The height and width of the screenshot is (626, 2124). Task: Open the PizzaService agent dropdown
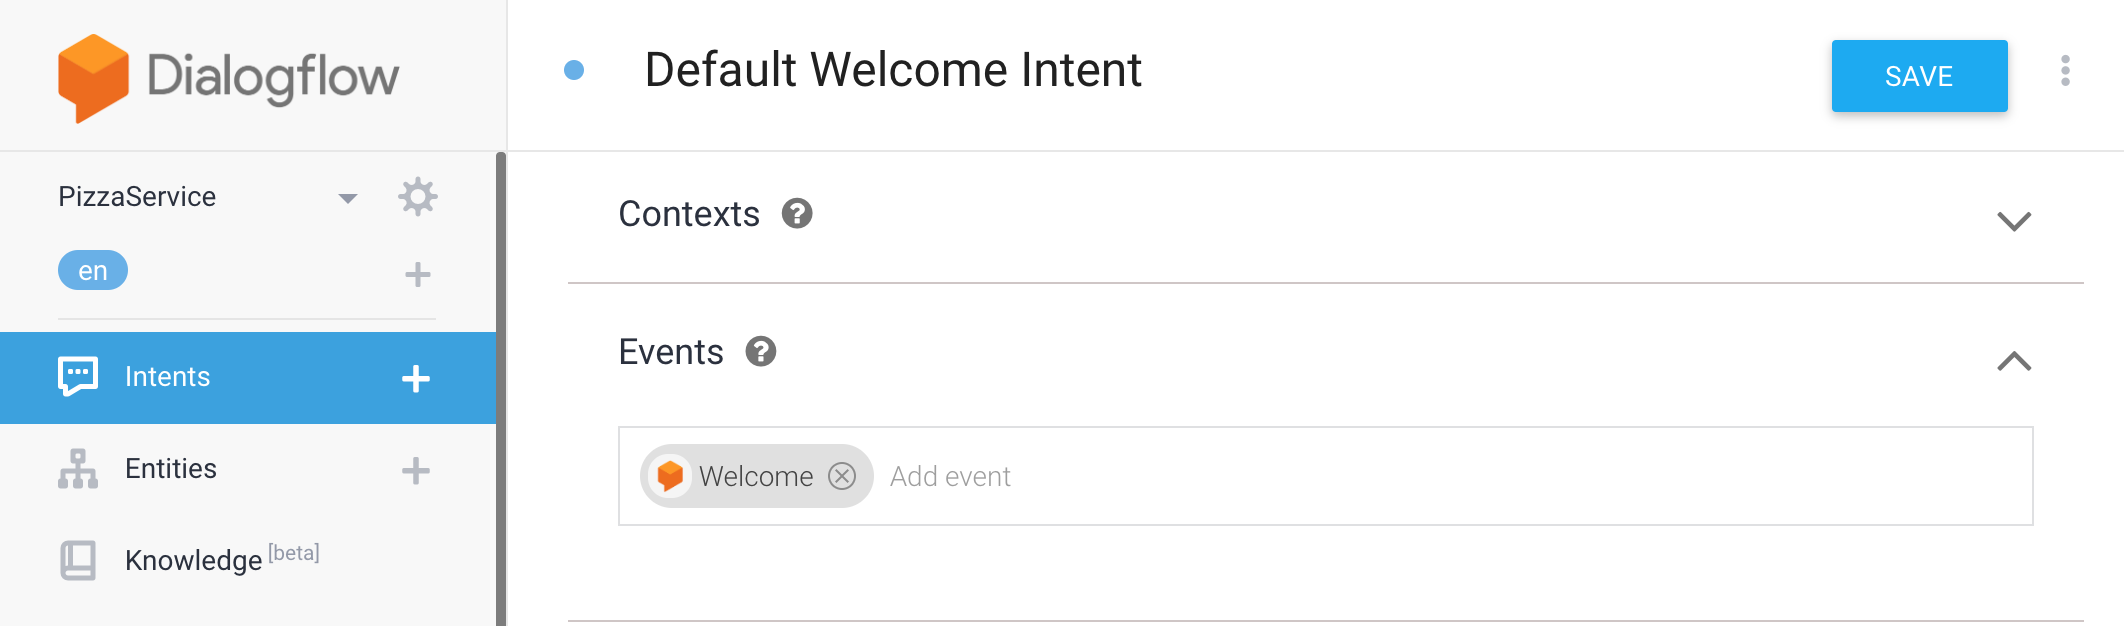[x=347, y=198]
